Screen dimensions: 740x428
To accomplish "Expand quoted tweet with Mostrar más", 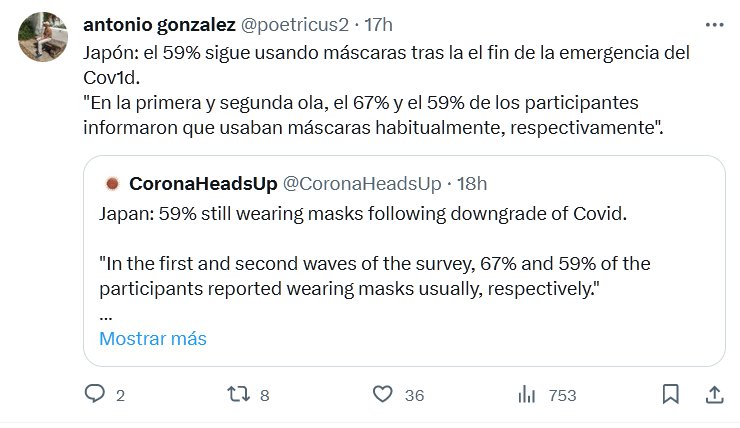I will pyautogui.click(x=153, y=338).
